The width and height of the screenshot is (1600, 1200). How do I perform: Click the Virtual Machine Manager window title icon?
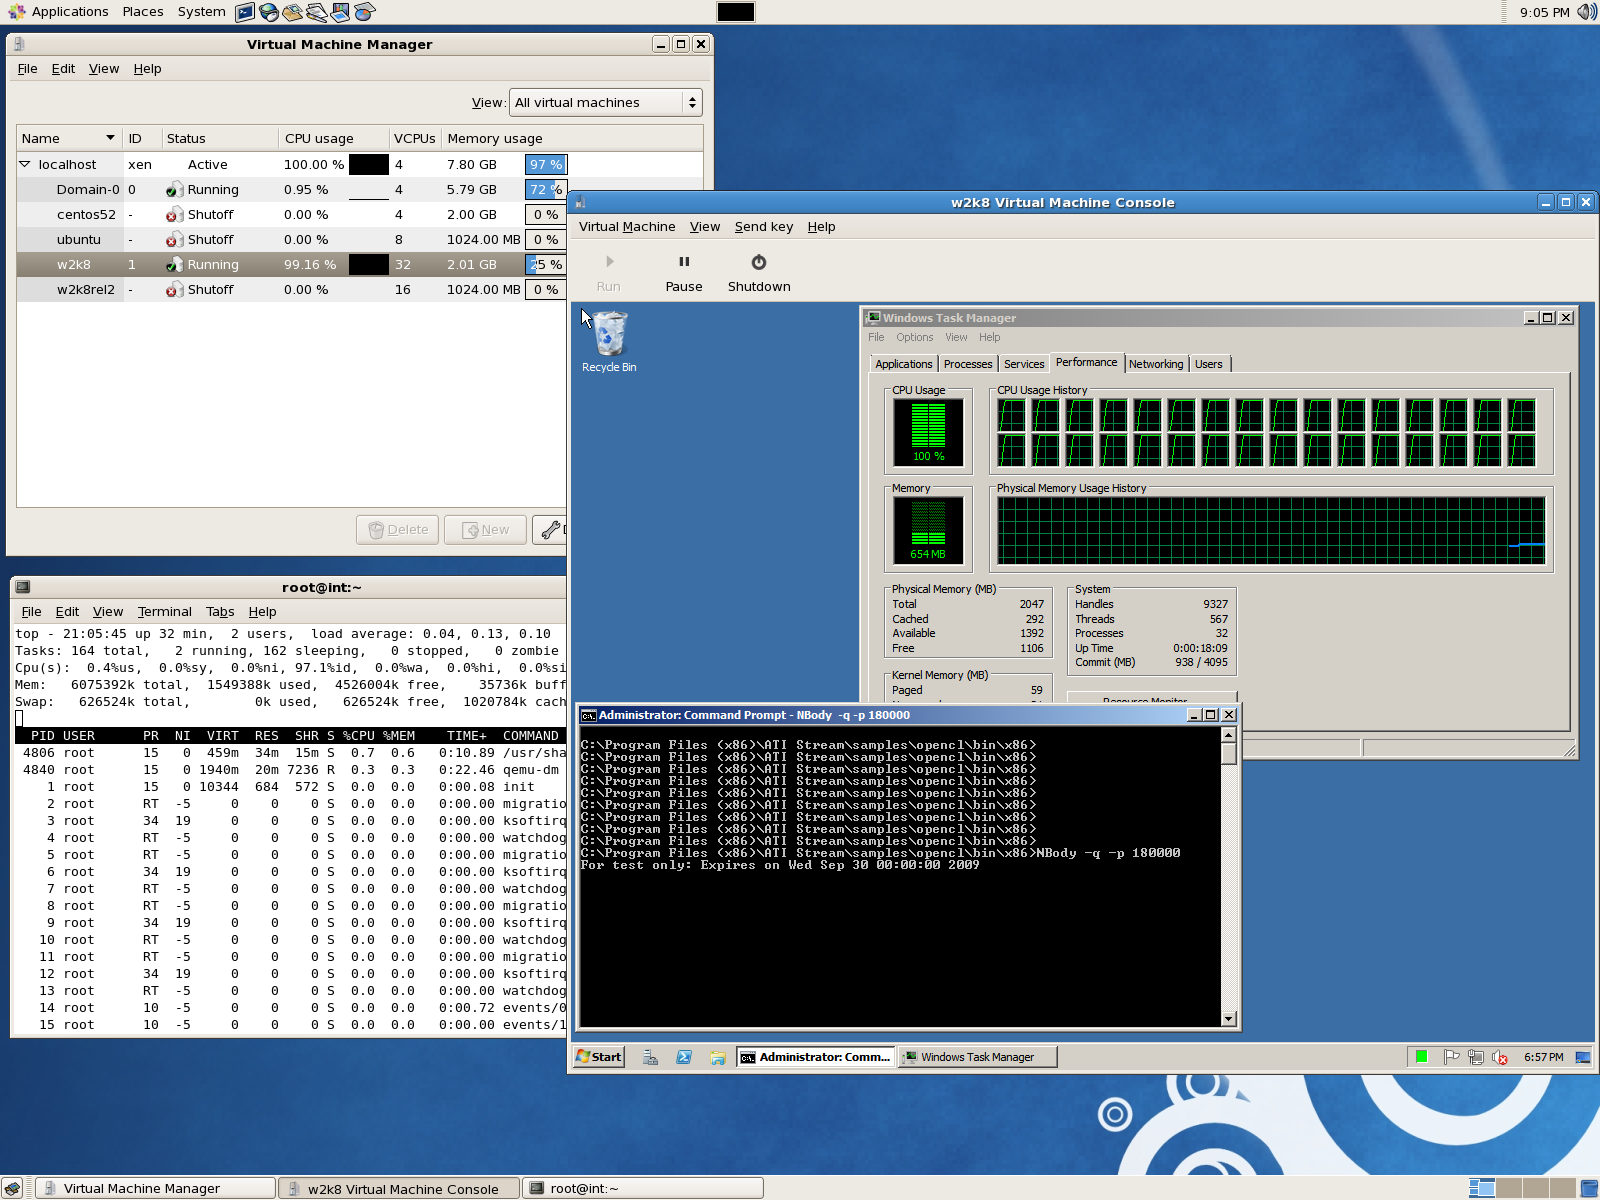pyautogui.click(x=19, y=44)
